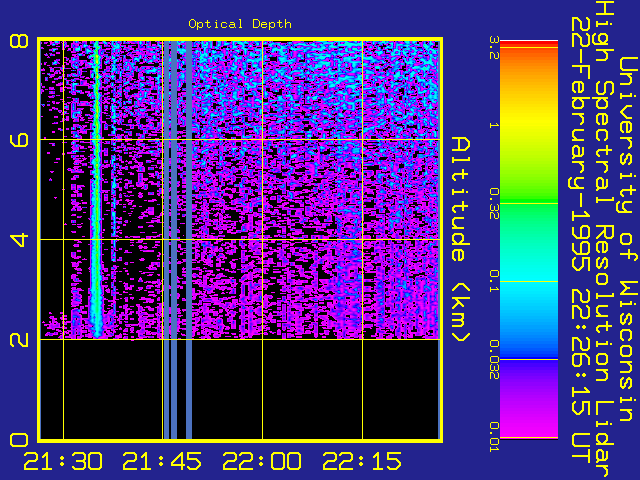This screenshot has width=640, height=480.
Task: Click the colorbar scale value 1
Action: (x=494, y=125)
